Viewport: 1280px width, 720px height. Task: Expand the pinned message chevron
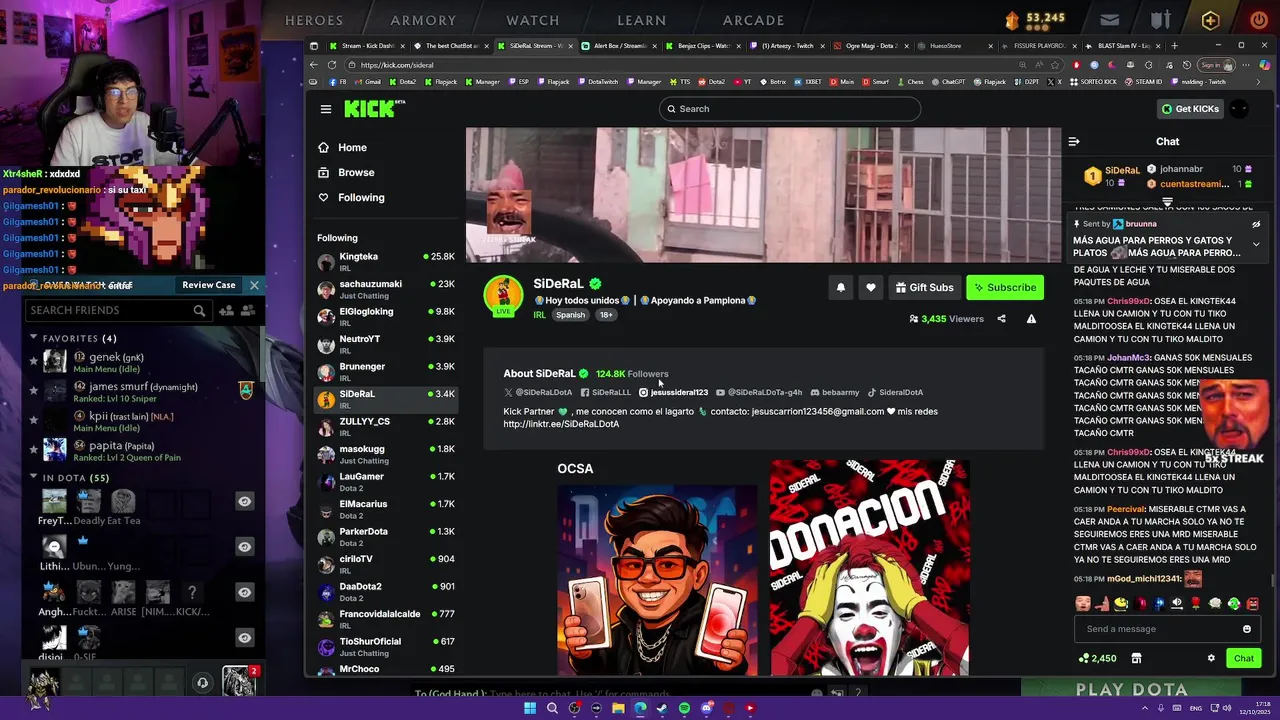(x=1256, y=244)
